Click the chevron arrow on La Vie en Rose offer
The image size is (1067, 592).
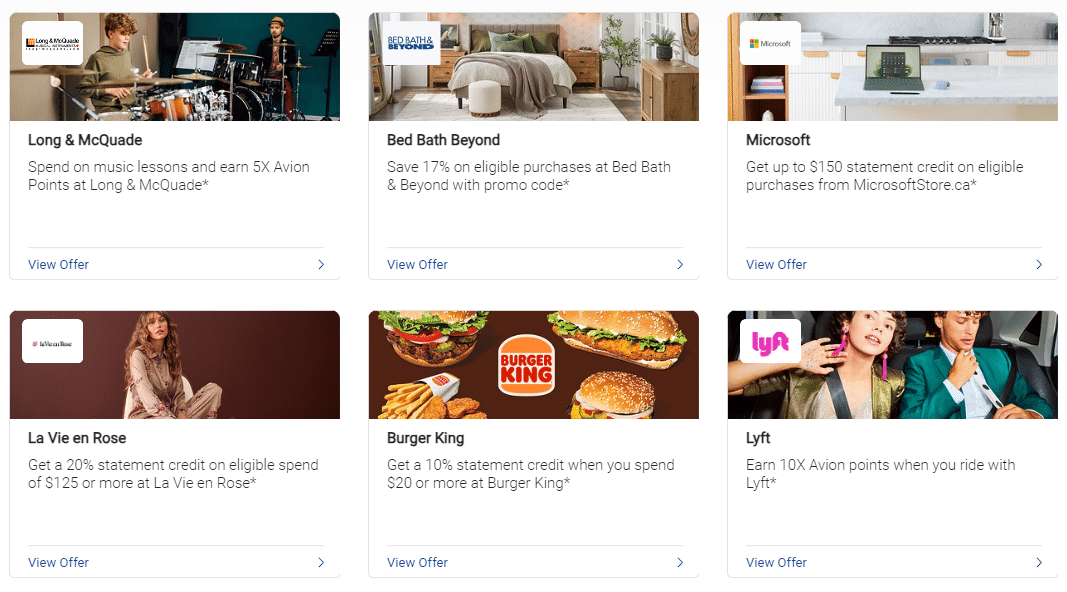coord(321,563)
